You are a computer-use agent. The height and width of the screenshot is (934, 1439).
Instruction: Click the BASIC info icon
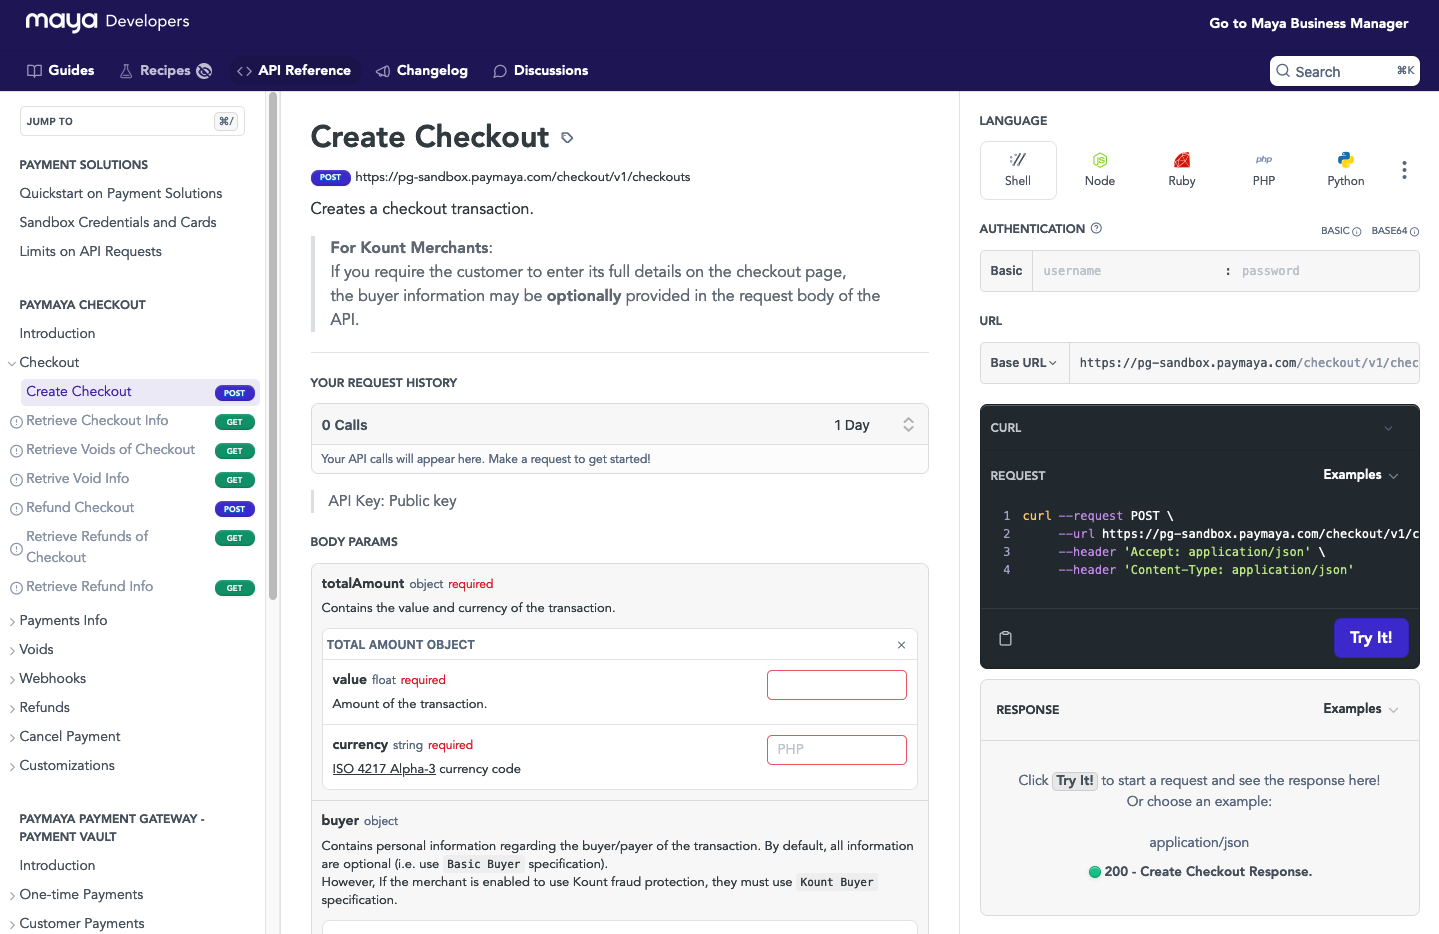tap(1356, 232)
